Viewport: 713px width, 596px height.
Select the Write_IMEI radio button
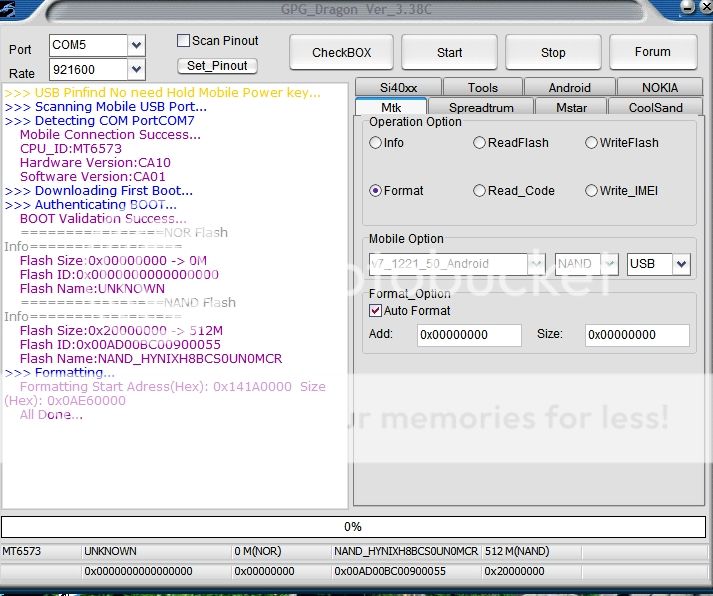pyautogui.click(x=591, y=191)
